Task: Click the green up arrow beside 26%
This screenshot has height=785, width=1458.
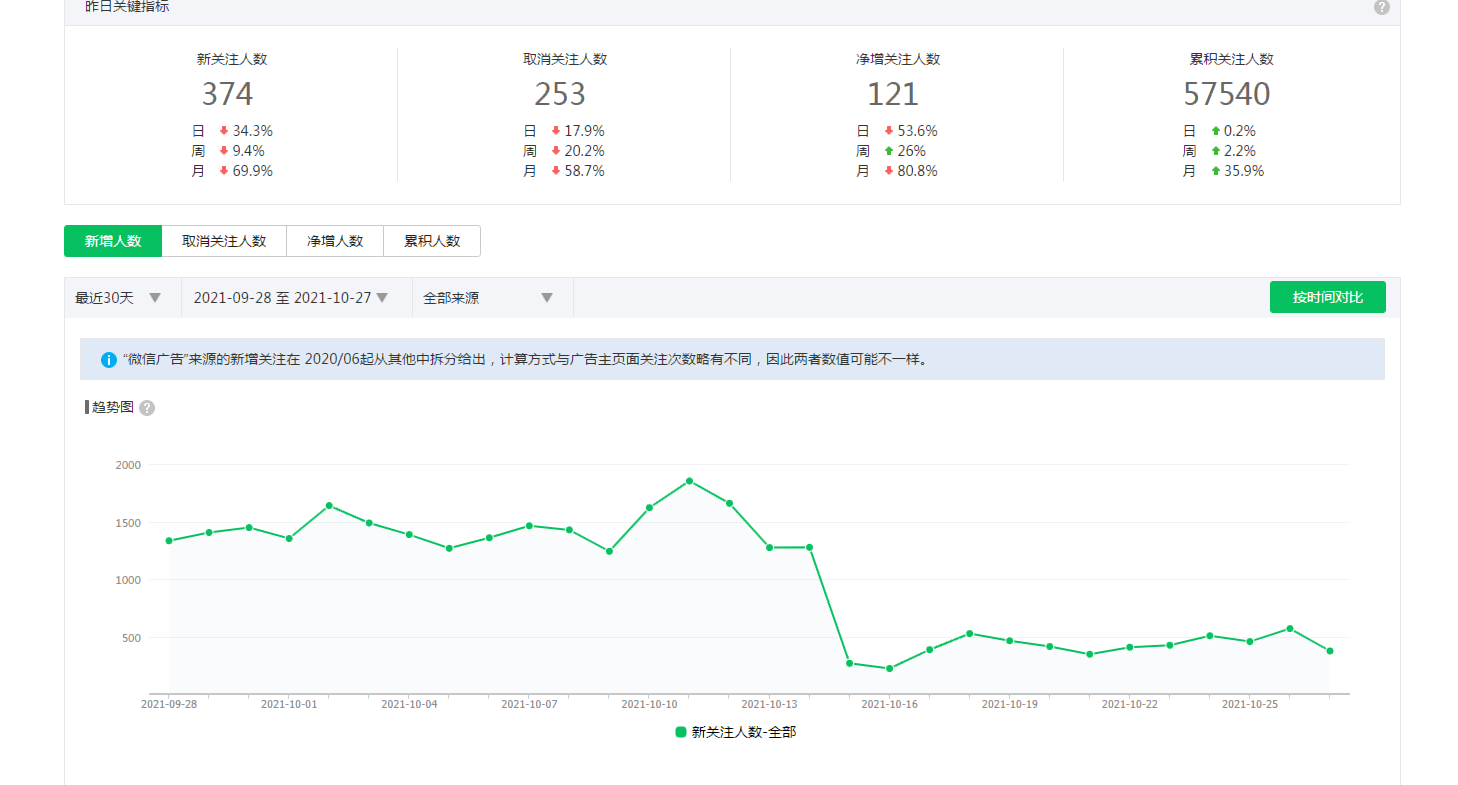Action: [889, 151]
